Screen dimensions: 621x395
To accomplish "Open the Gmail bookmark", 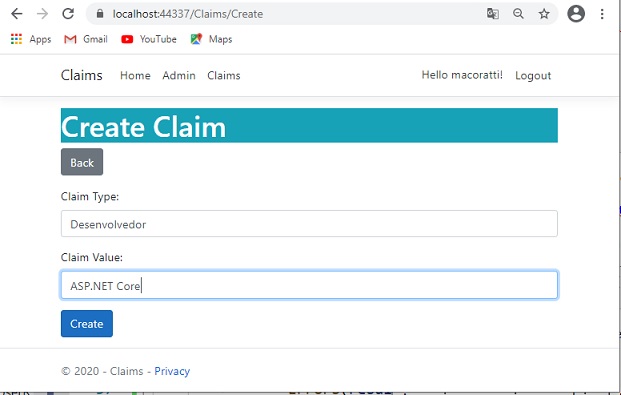I will pos(86,39).
